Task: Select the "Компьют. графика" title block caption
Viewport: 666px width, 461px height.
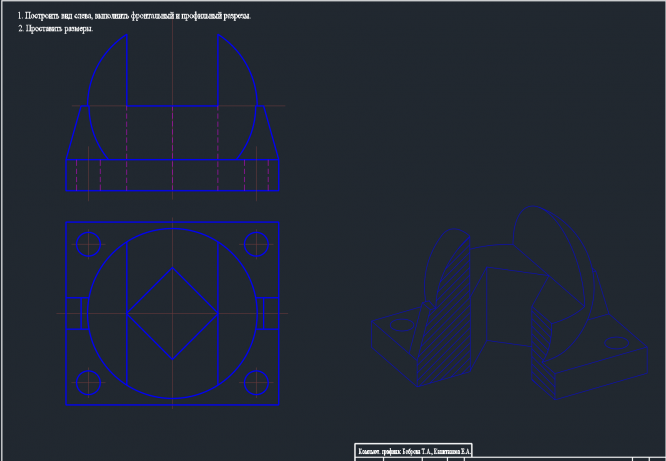Action: (x=414, y=451)
